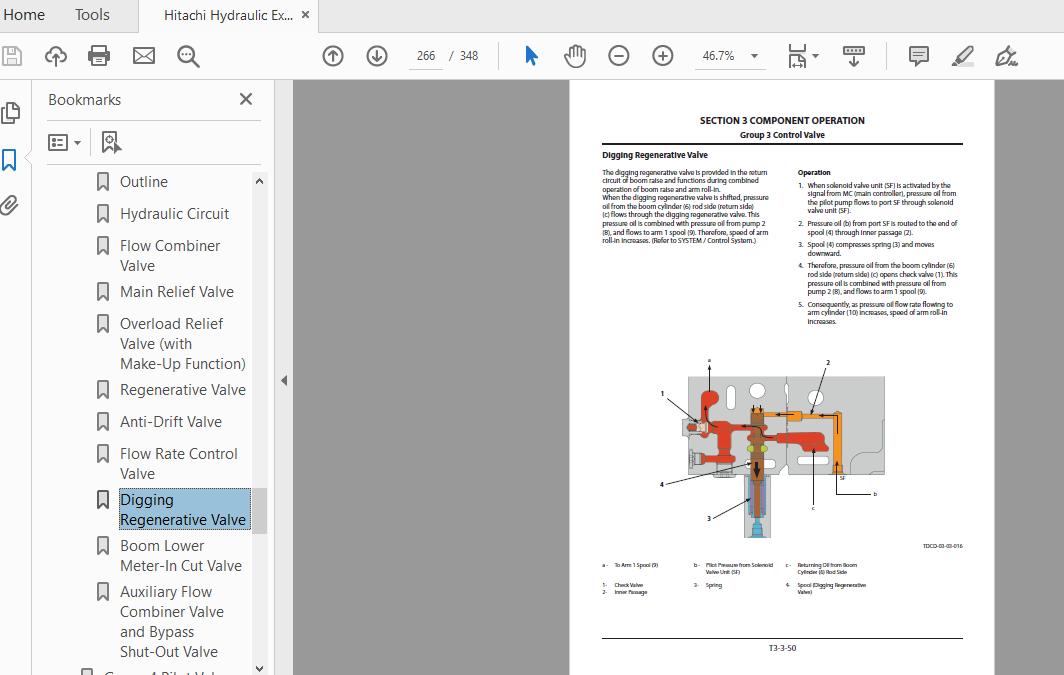The height and width of the screenshot is (675, 1064).
Task: Collapse the navigation pane arrow
Action: (284, 380)
